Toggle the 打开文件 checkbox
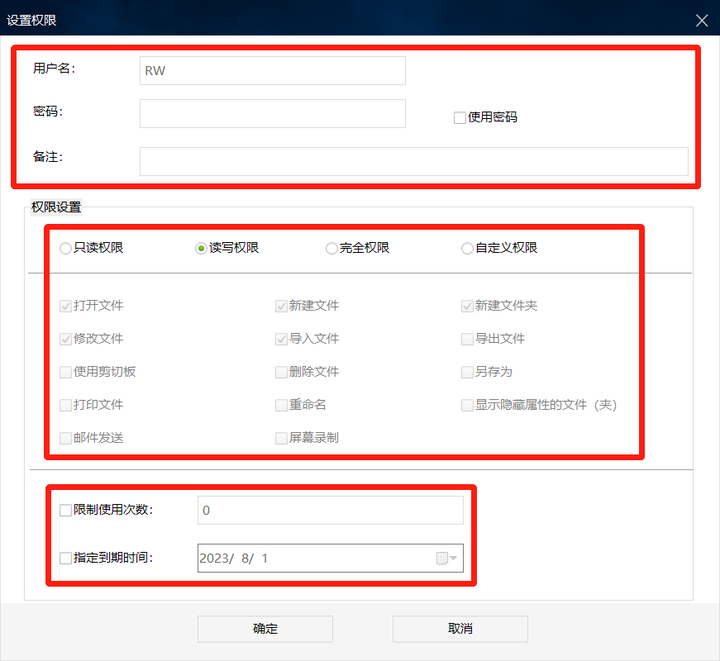720x661 pixels. point(66,306)
